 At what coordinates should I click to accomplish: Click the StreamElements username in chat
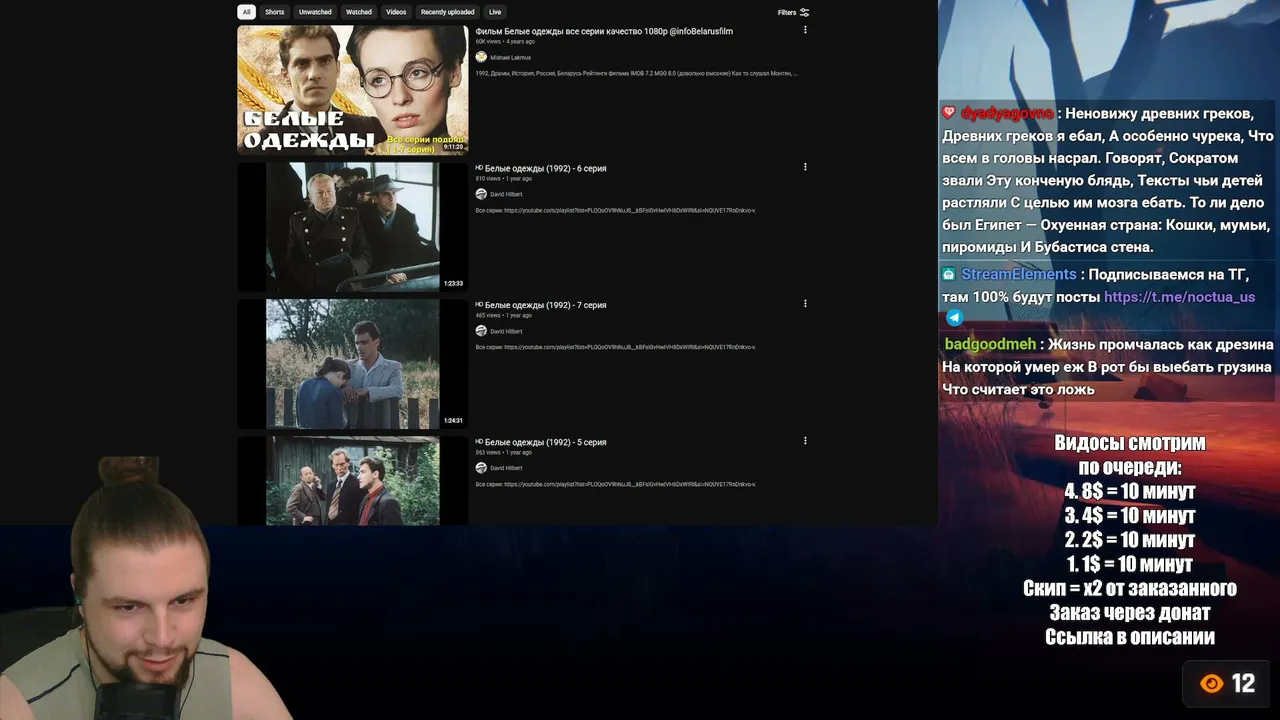[x=1019, y=274]
